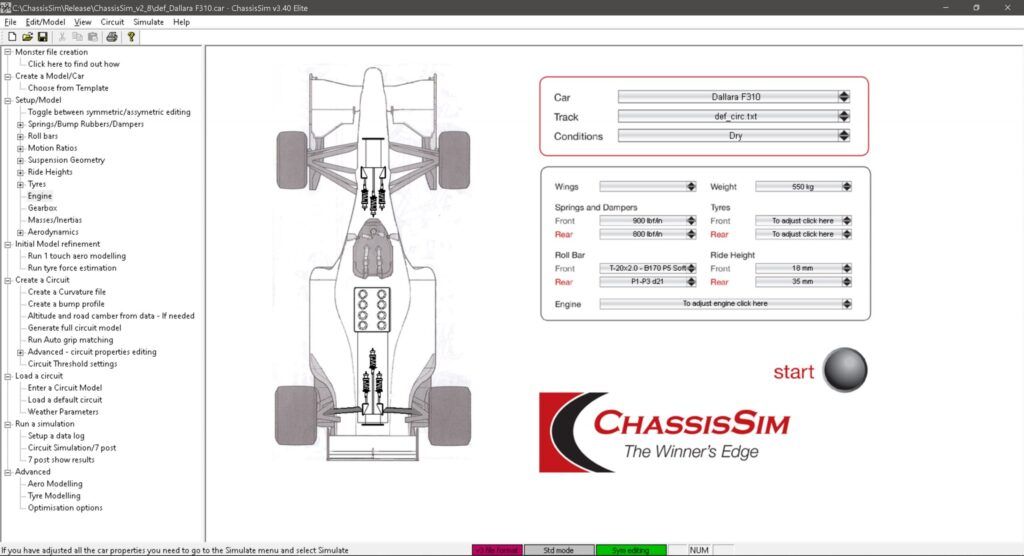Viewport: 1024px width, 556px height.
Task: Click the Save floppy disk icon
Action: coord(42,37)
